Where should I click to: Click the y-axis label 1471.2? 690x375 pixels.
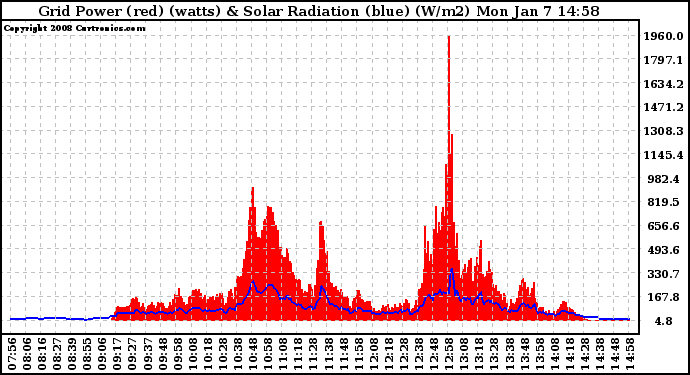coord(664,107)
